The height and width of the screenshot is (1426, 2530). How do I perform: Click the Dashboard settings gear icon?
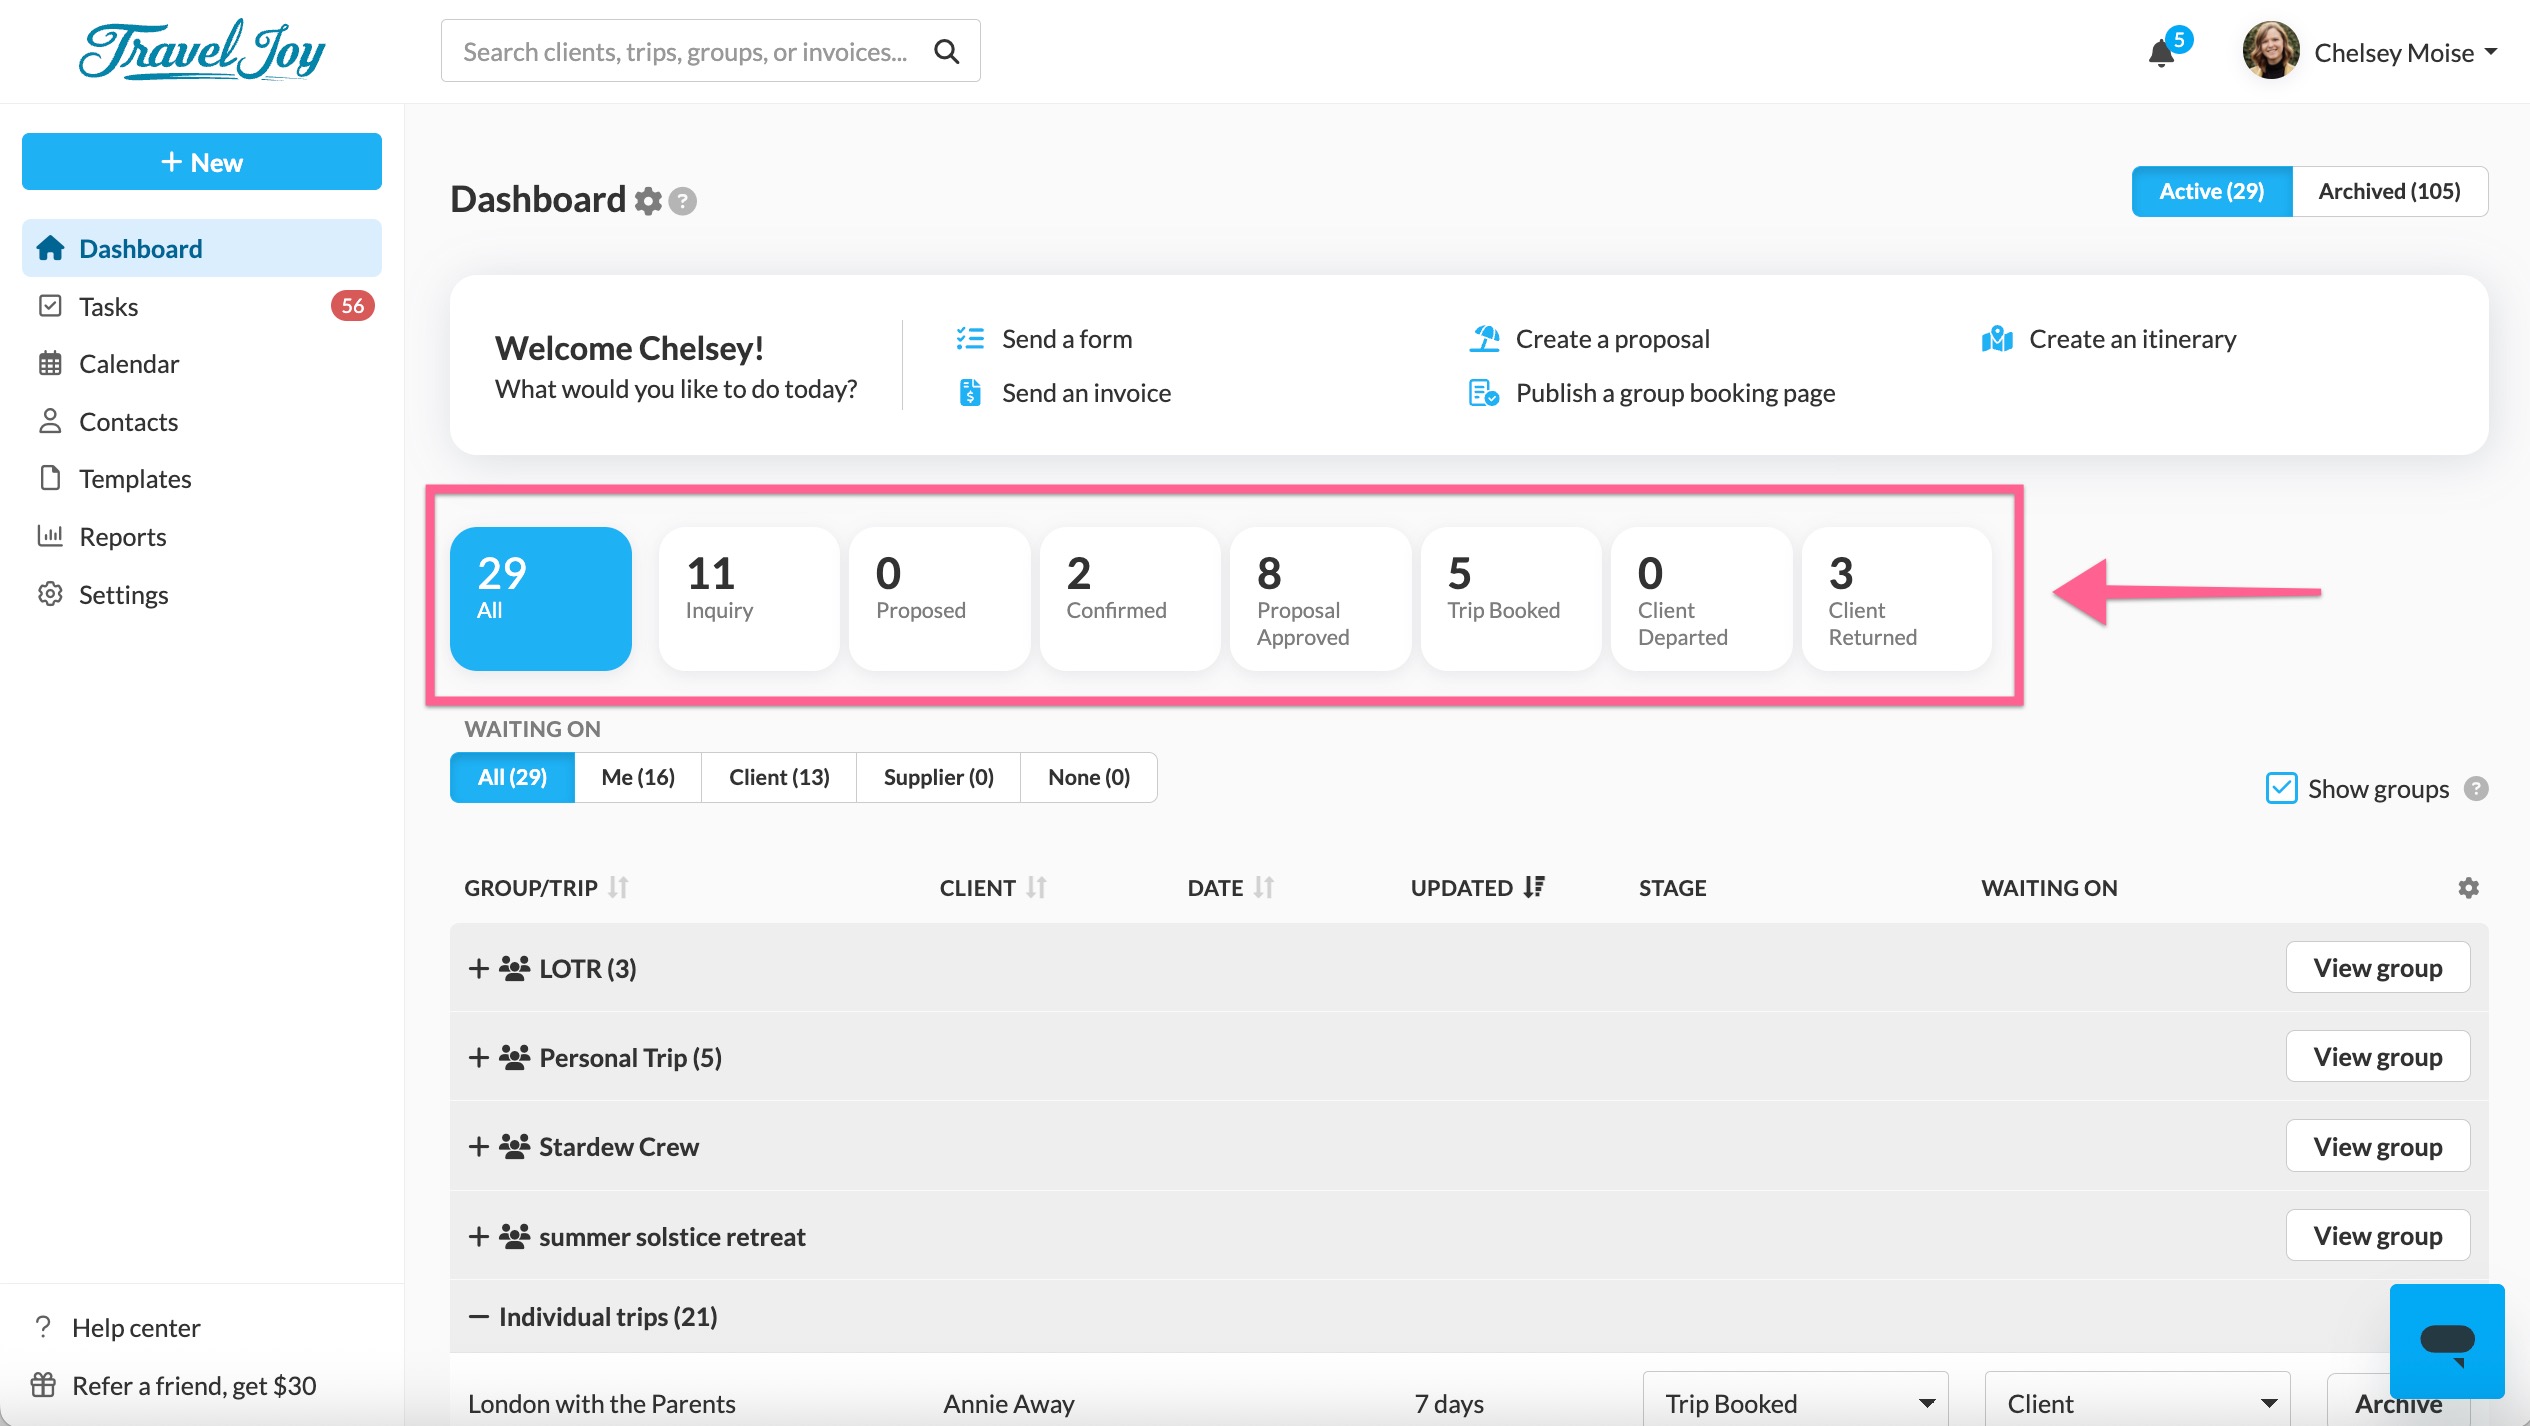(x=648, y=201)
